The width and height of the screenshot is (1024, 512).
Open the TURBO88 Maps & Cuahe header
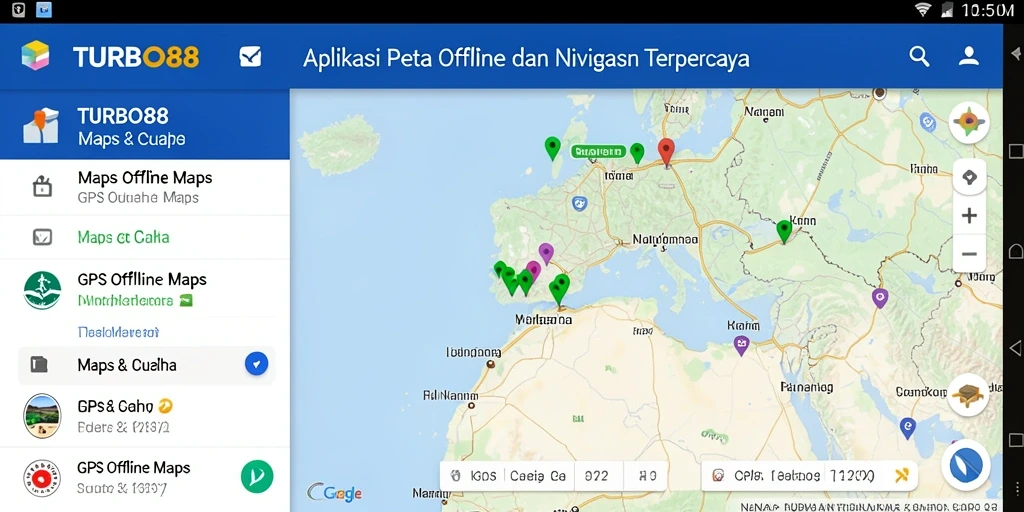145,124
